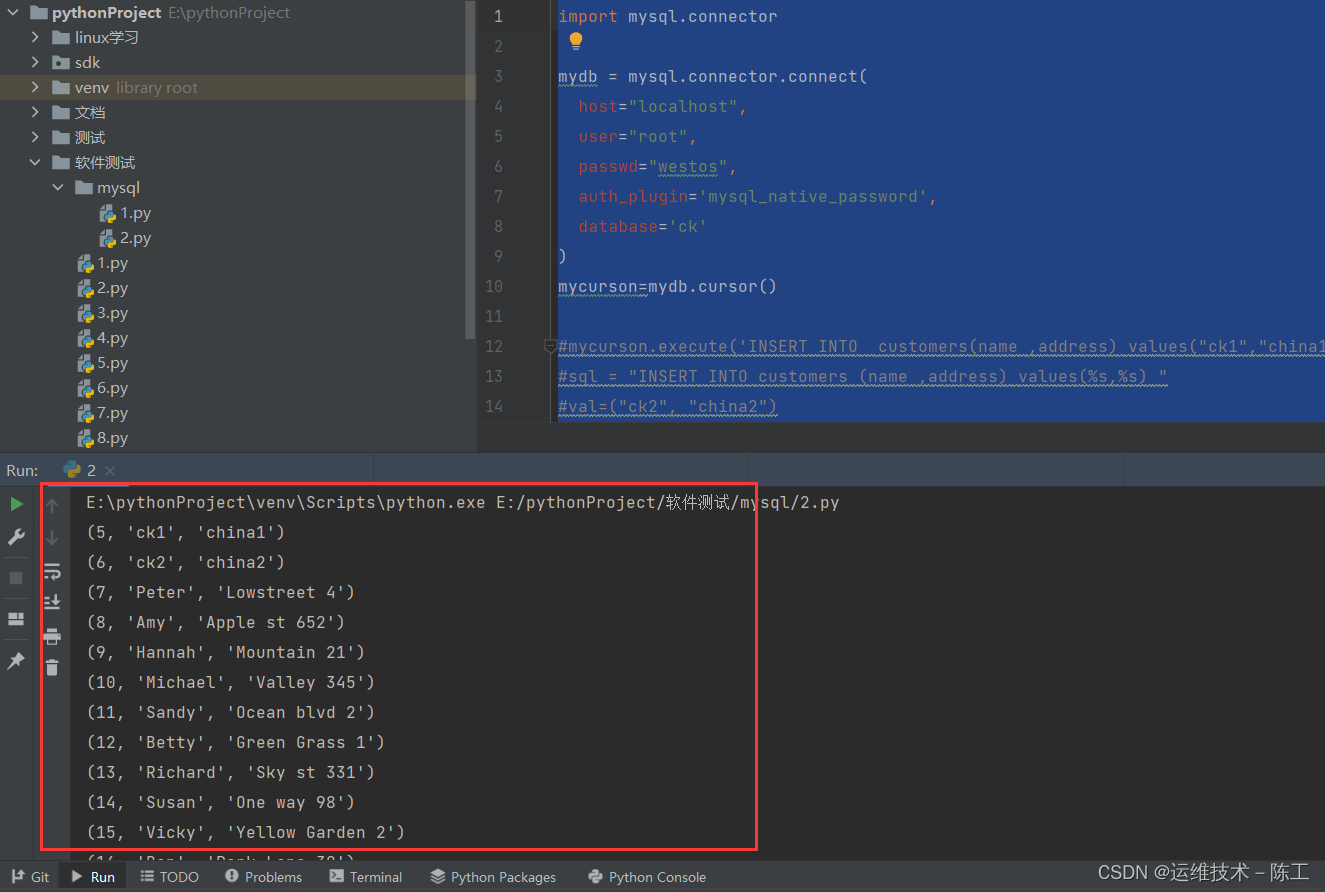Click the mycurson=mydb.cursor() line
This screenshot has width=1325, height=892.
[x=668, y=287]
